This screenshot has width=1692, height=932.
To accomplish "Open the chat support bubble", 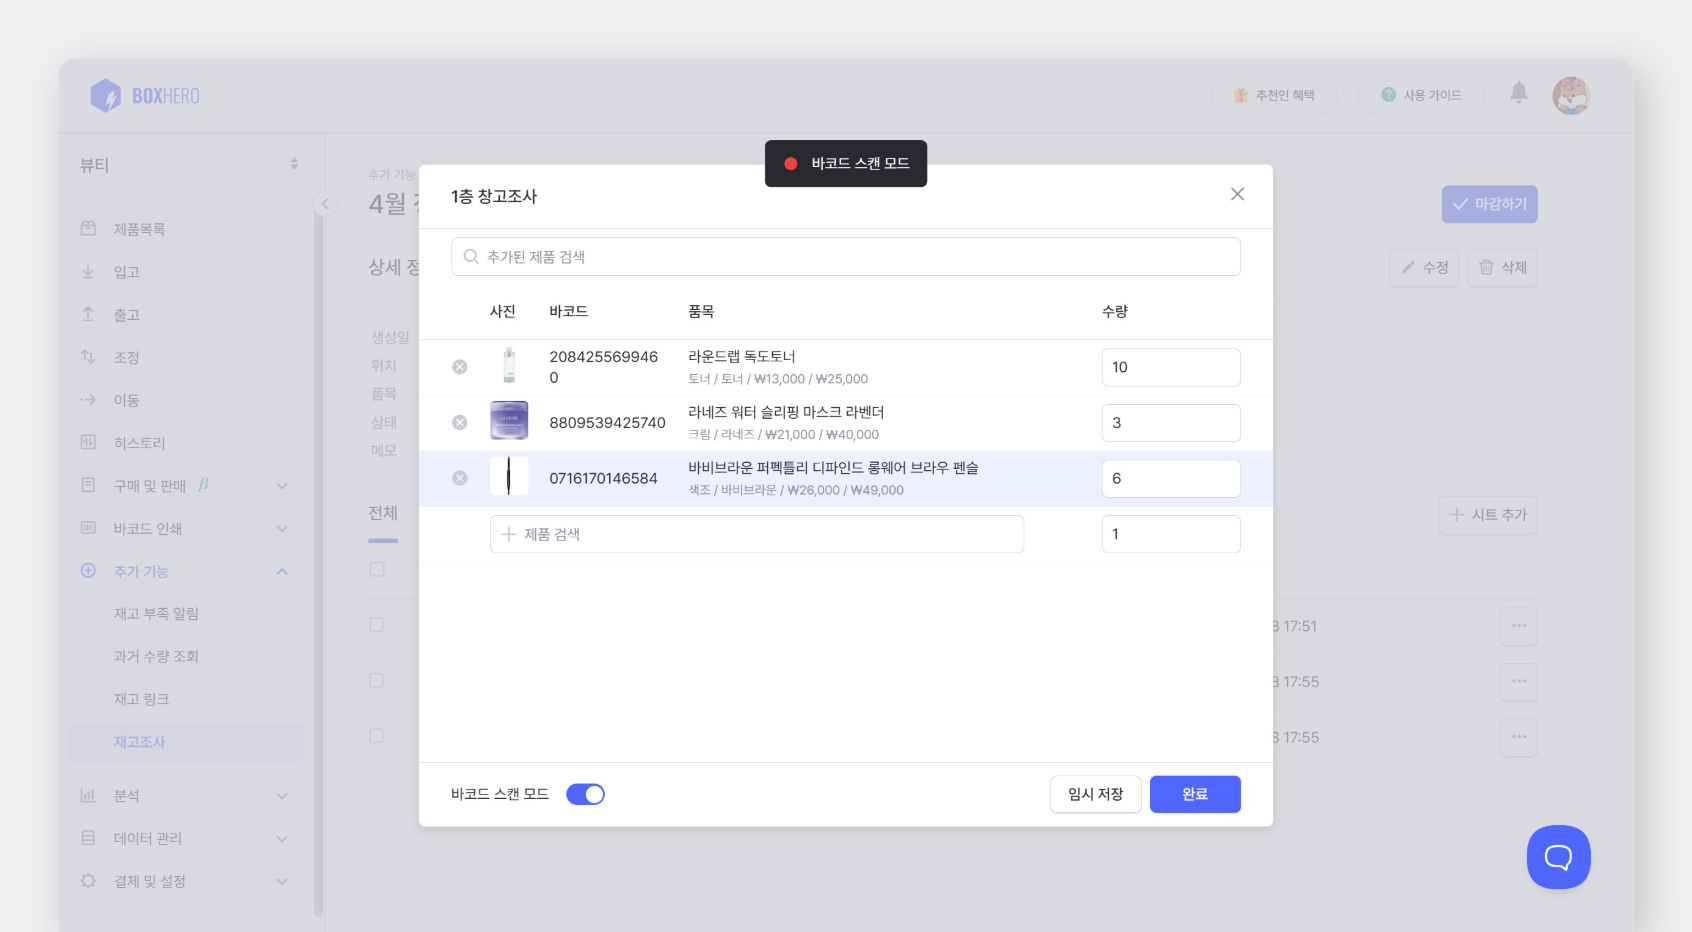I will tap(1557, 856).
